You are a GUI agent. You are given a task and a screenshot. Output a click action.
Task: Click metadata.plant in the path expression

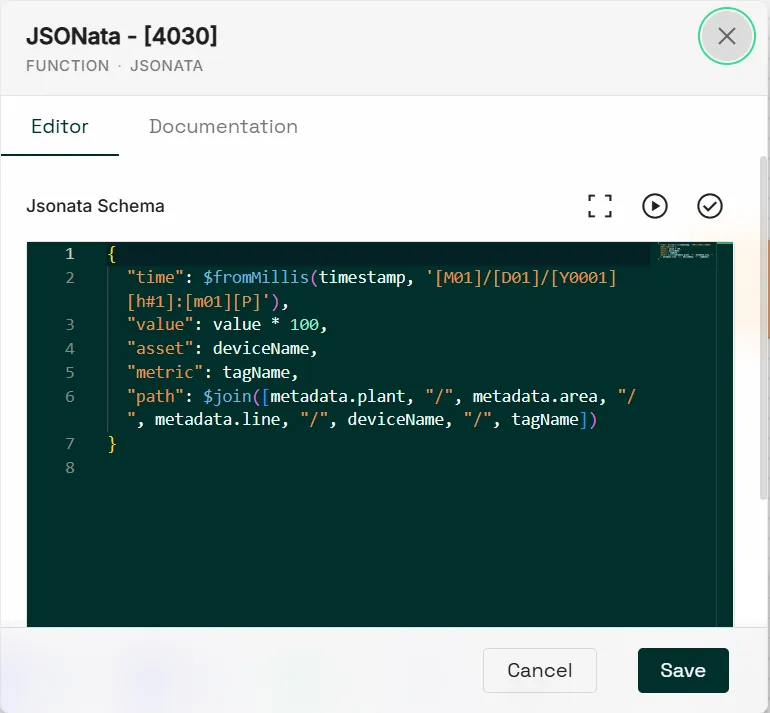pos(337,396)
